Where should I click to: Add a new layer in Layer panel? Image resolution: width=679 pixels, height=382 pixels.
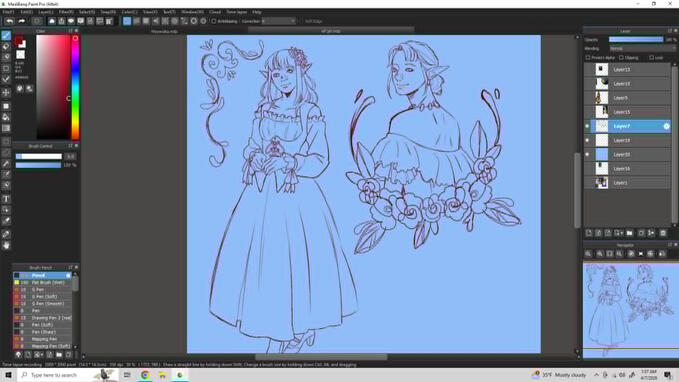[589, 233]
